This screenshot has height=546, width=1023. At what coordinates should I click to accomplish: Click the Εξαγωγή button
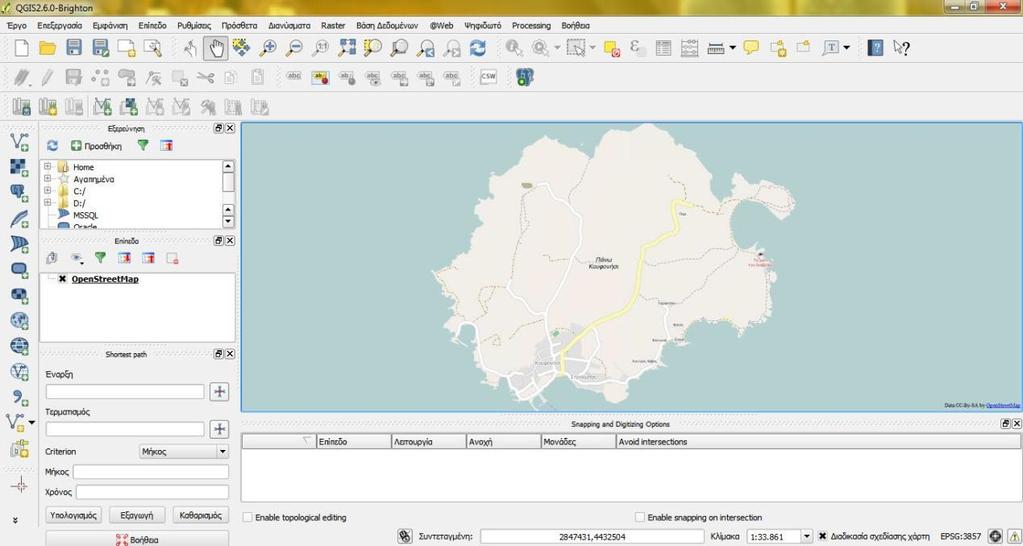137,515
